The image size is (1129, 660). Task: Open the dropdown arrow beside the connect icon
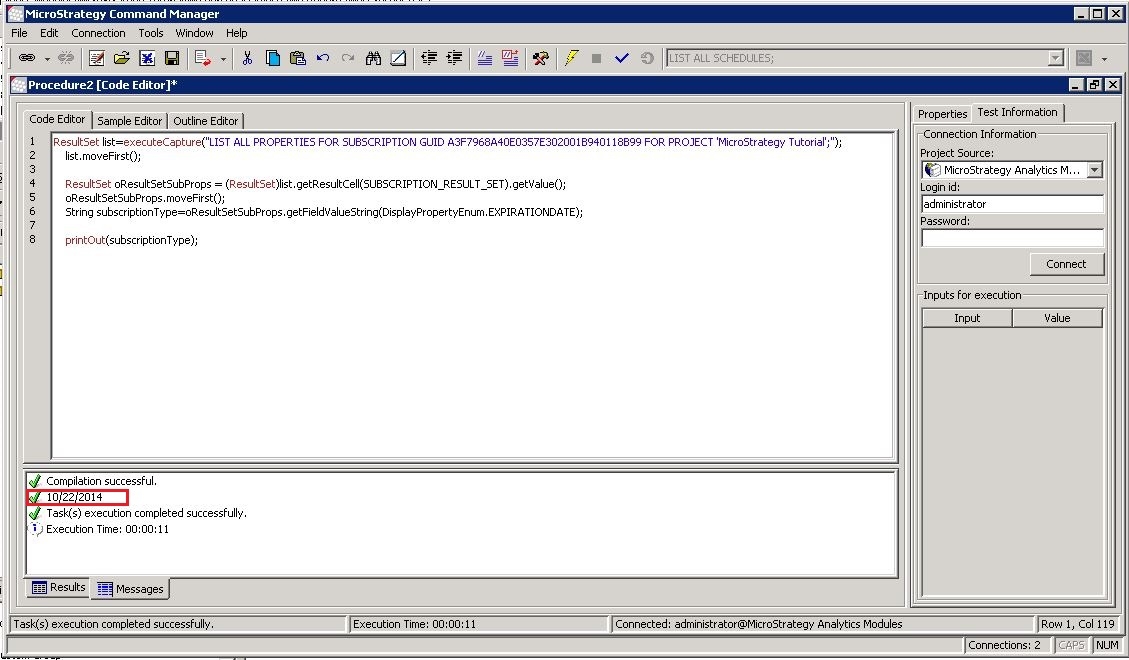(45, 59)
